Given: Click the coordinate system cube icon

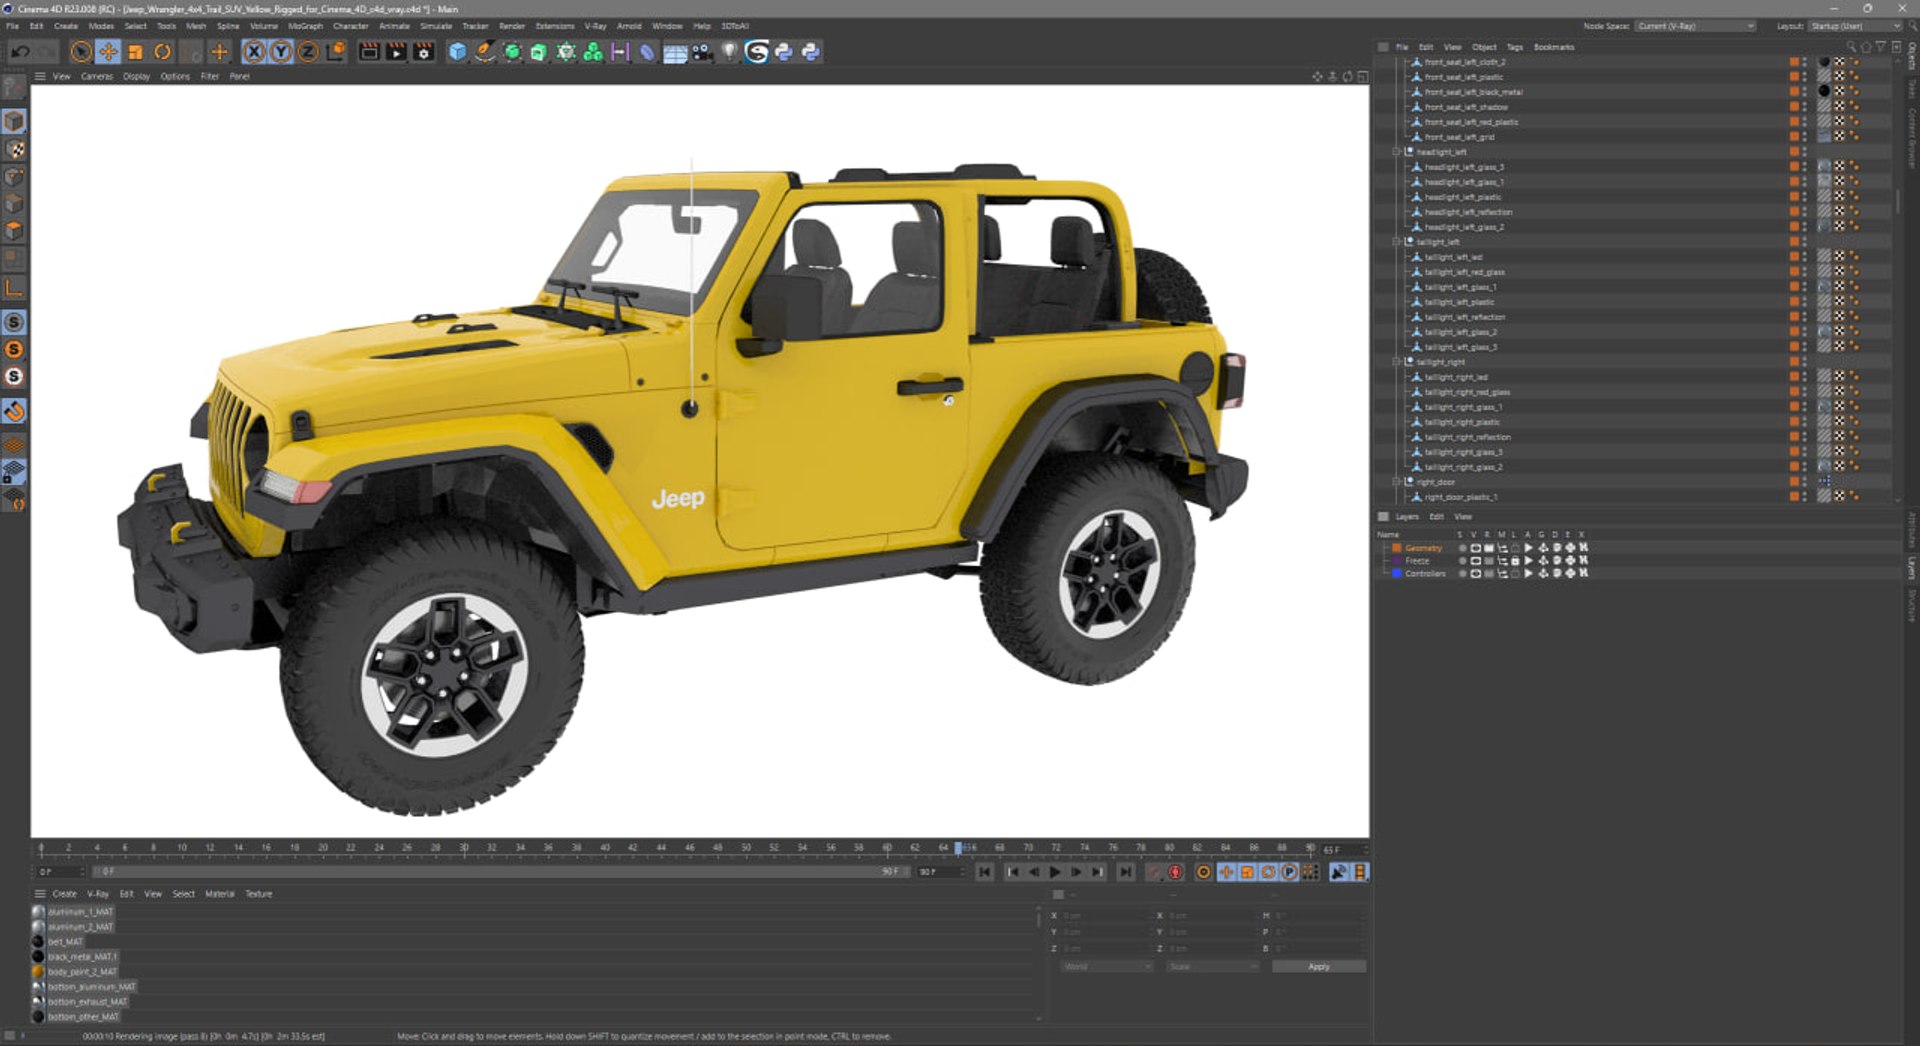Looking at the screenshot, I should click(x=335, y=52).
